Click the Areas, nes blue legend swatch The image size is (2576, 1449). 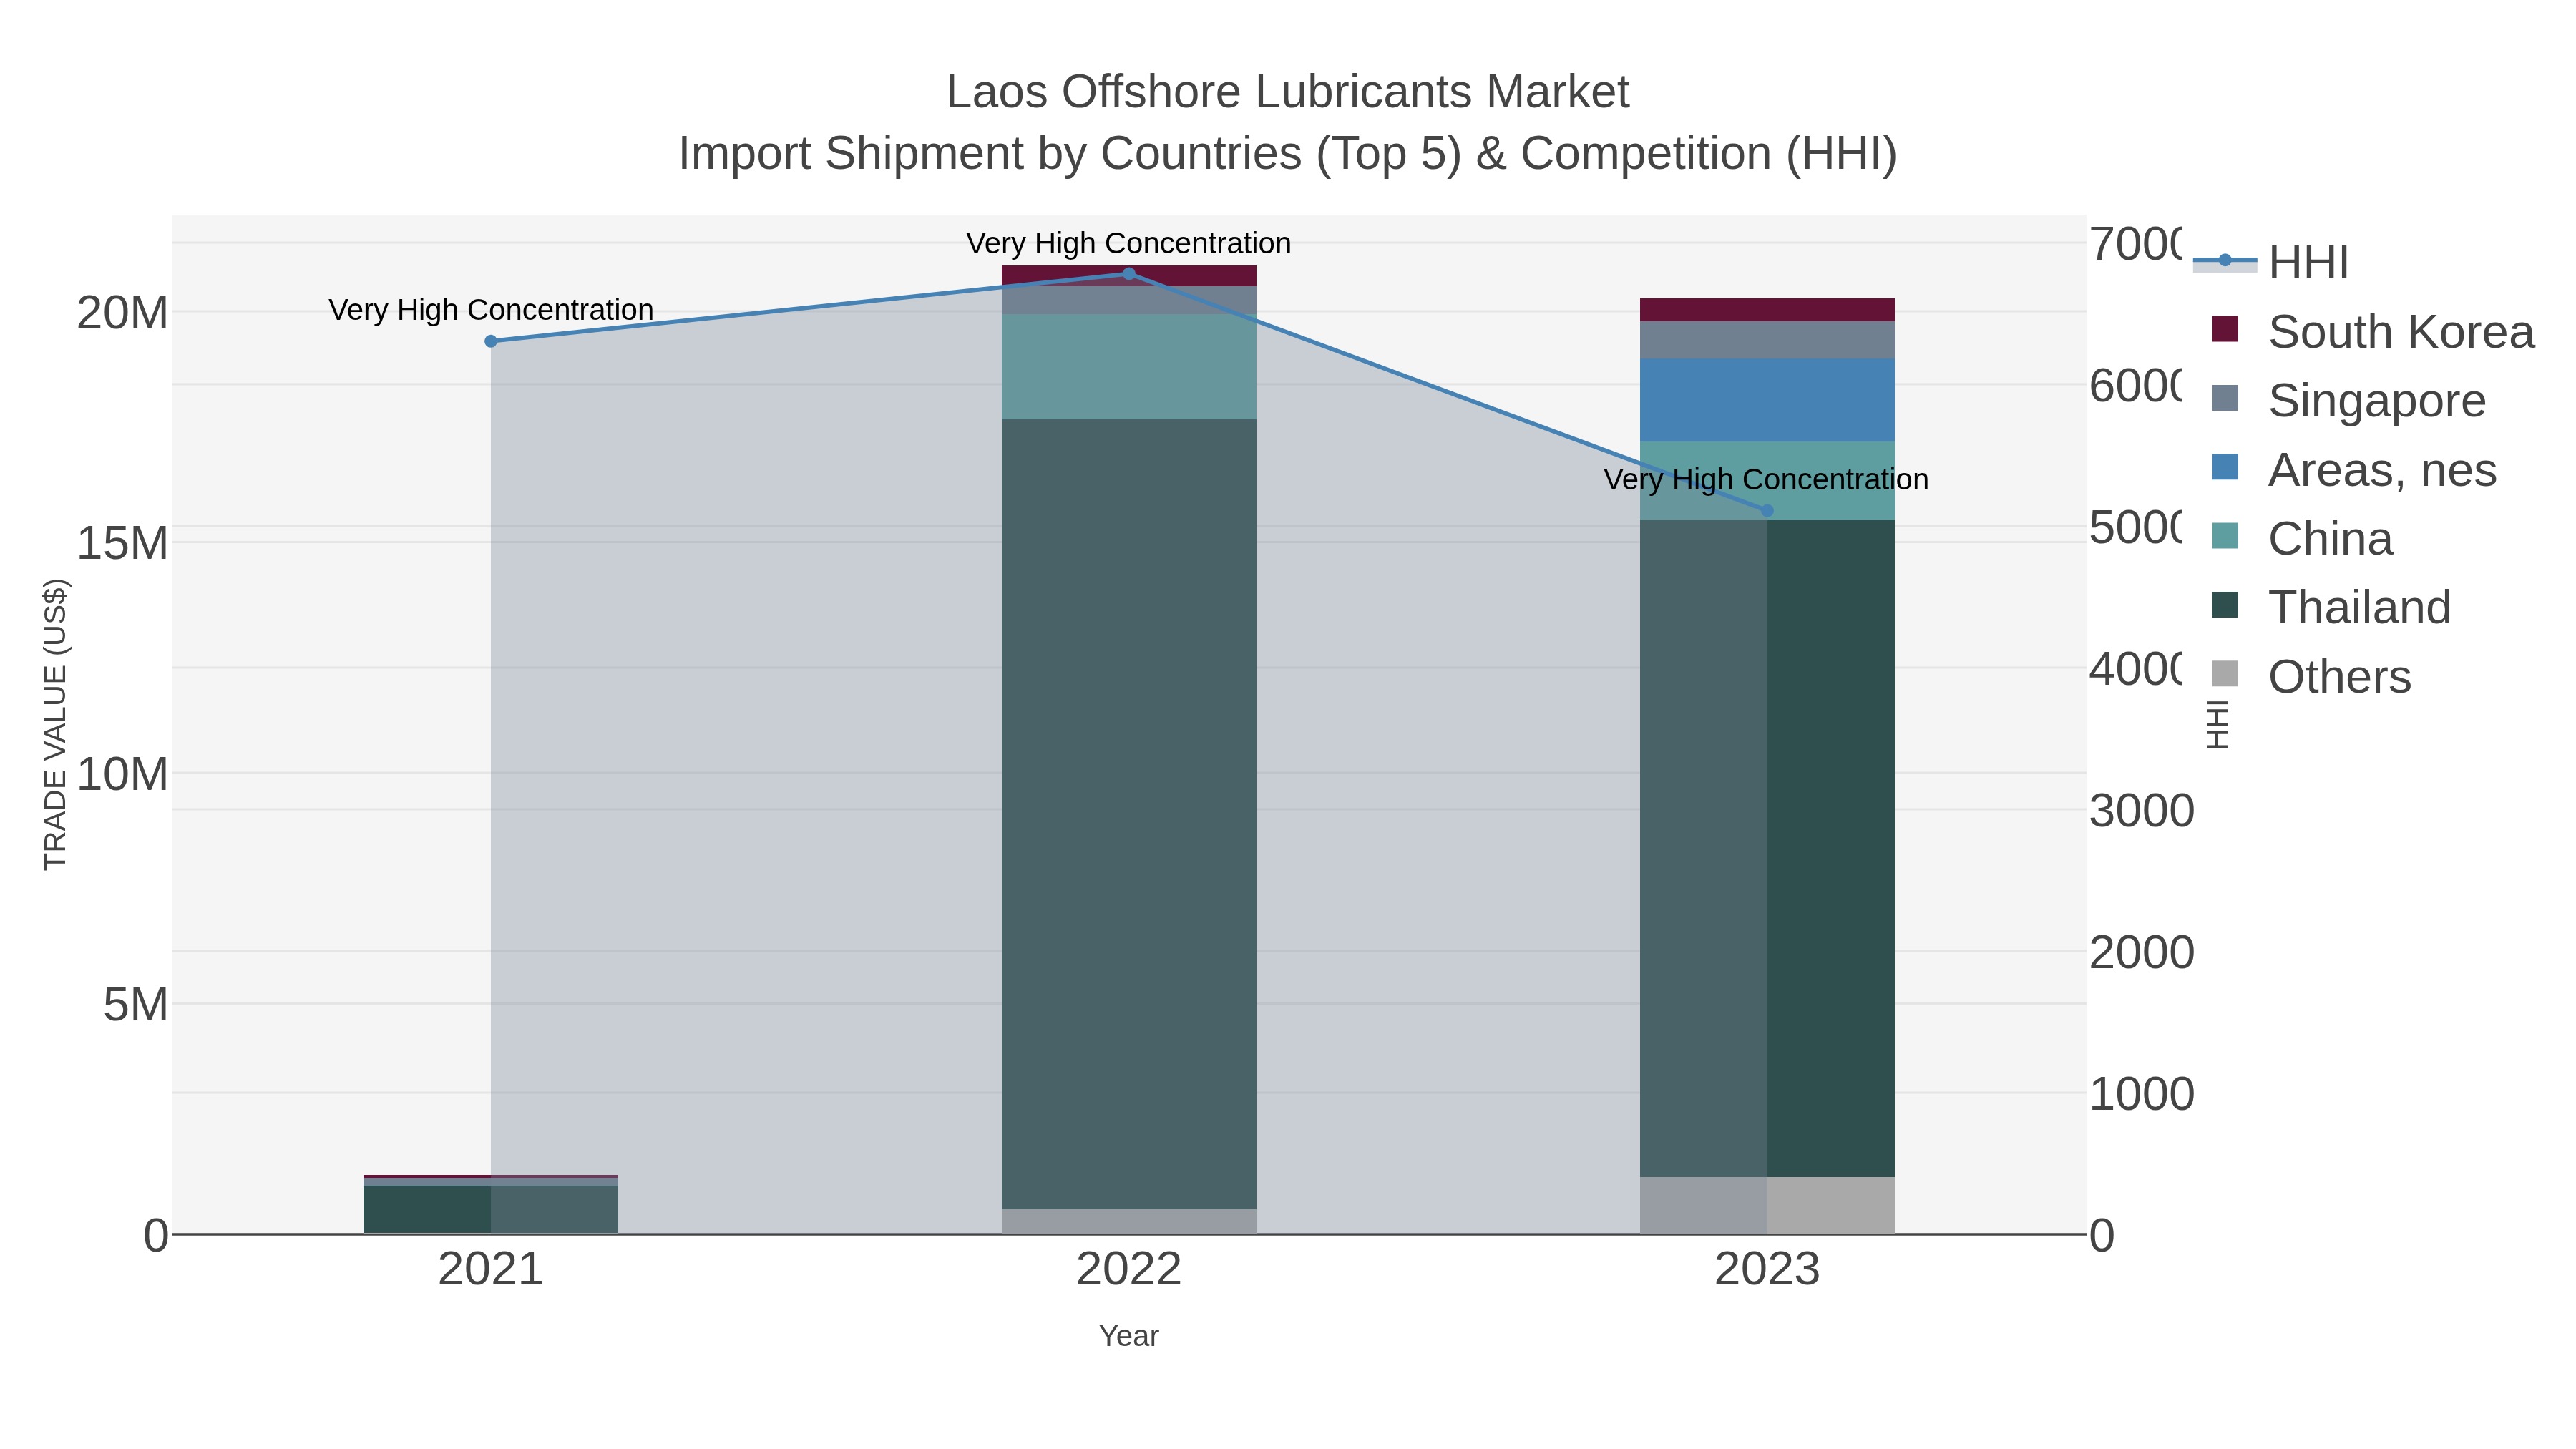[x=2225, y=467]
